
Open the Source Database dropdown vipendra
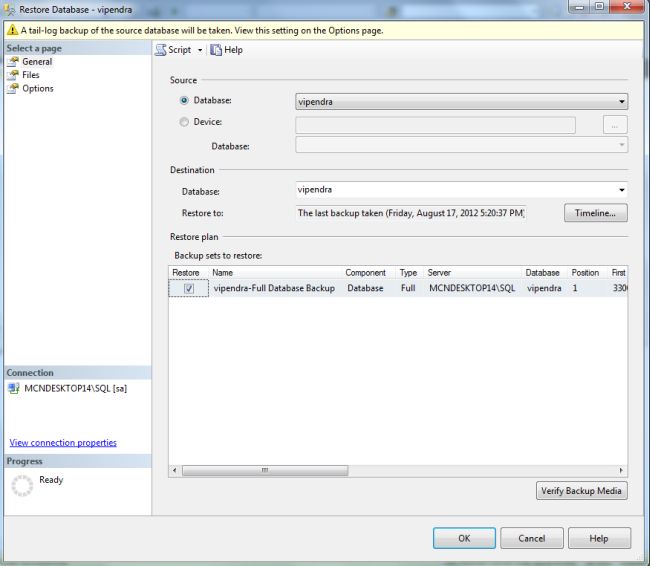point(461,102)
